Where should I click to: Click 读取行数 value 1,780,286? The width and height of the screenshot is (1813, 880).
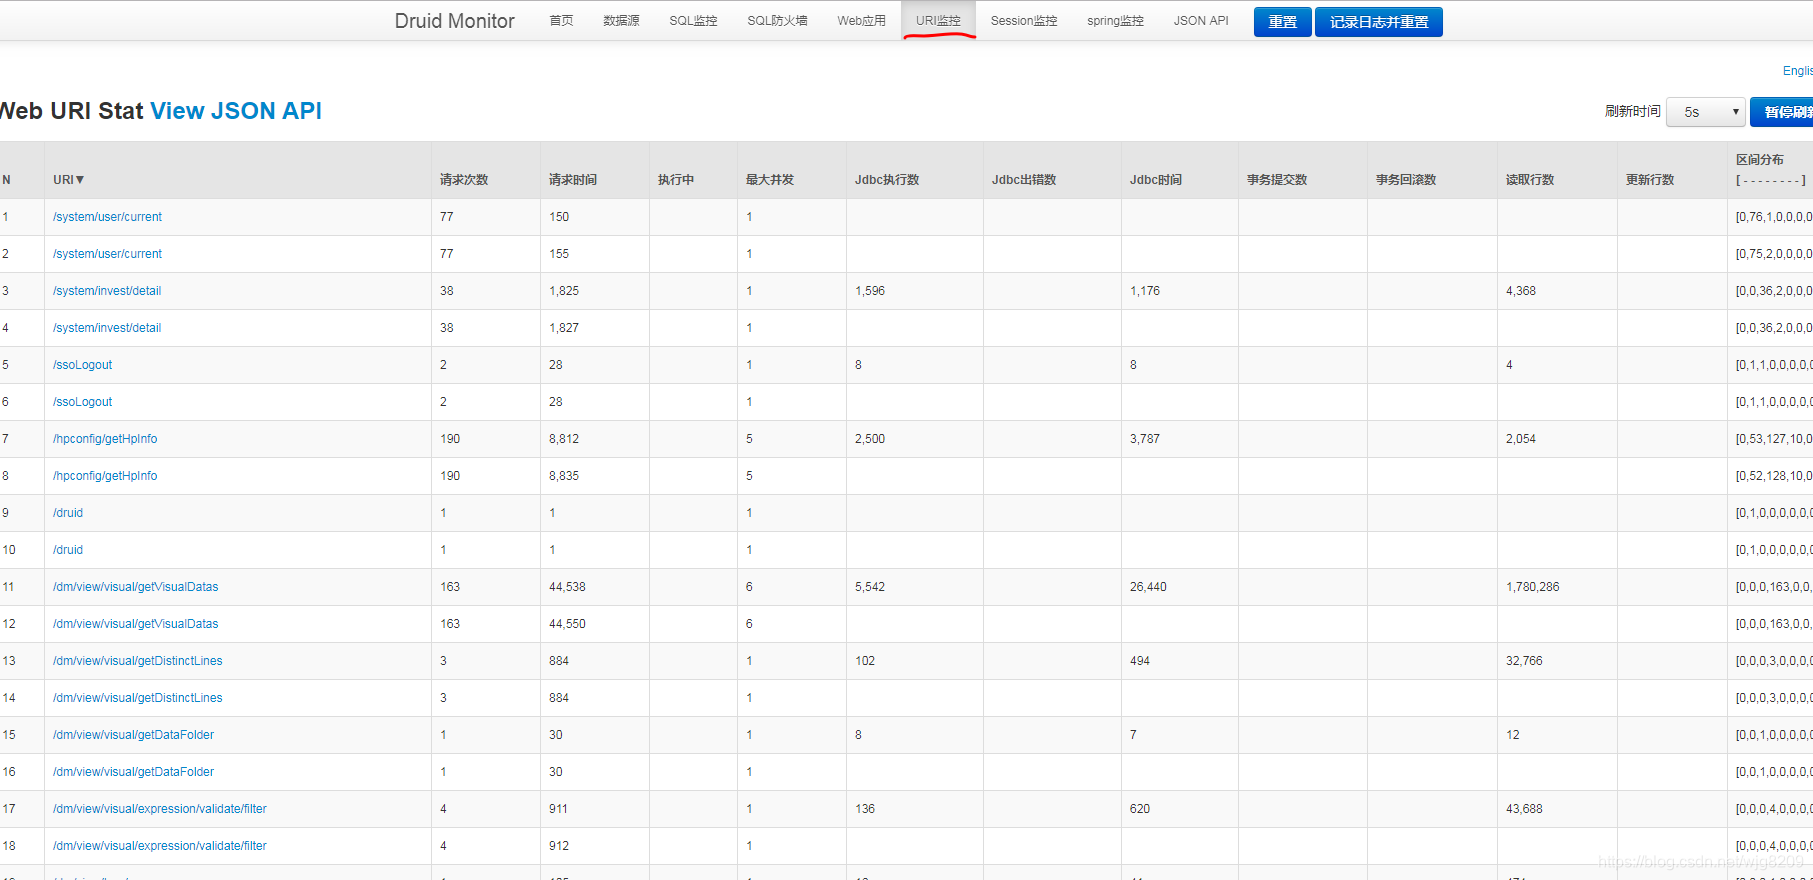tap(1532, 587)
